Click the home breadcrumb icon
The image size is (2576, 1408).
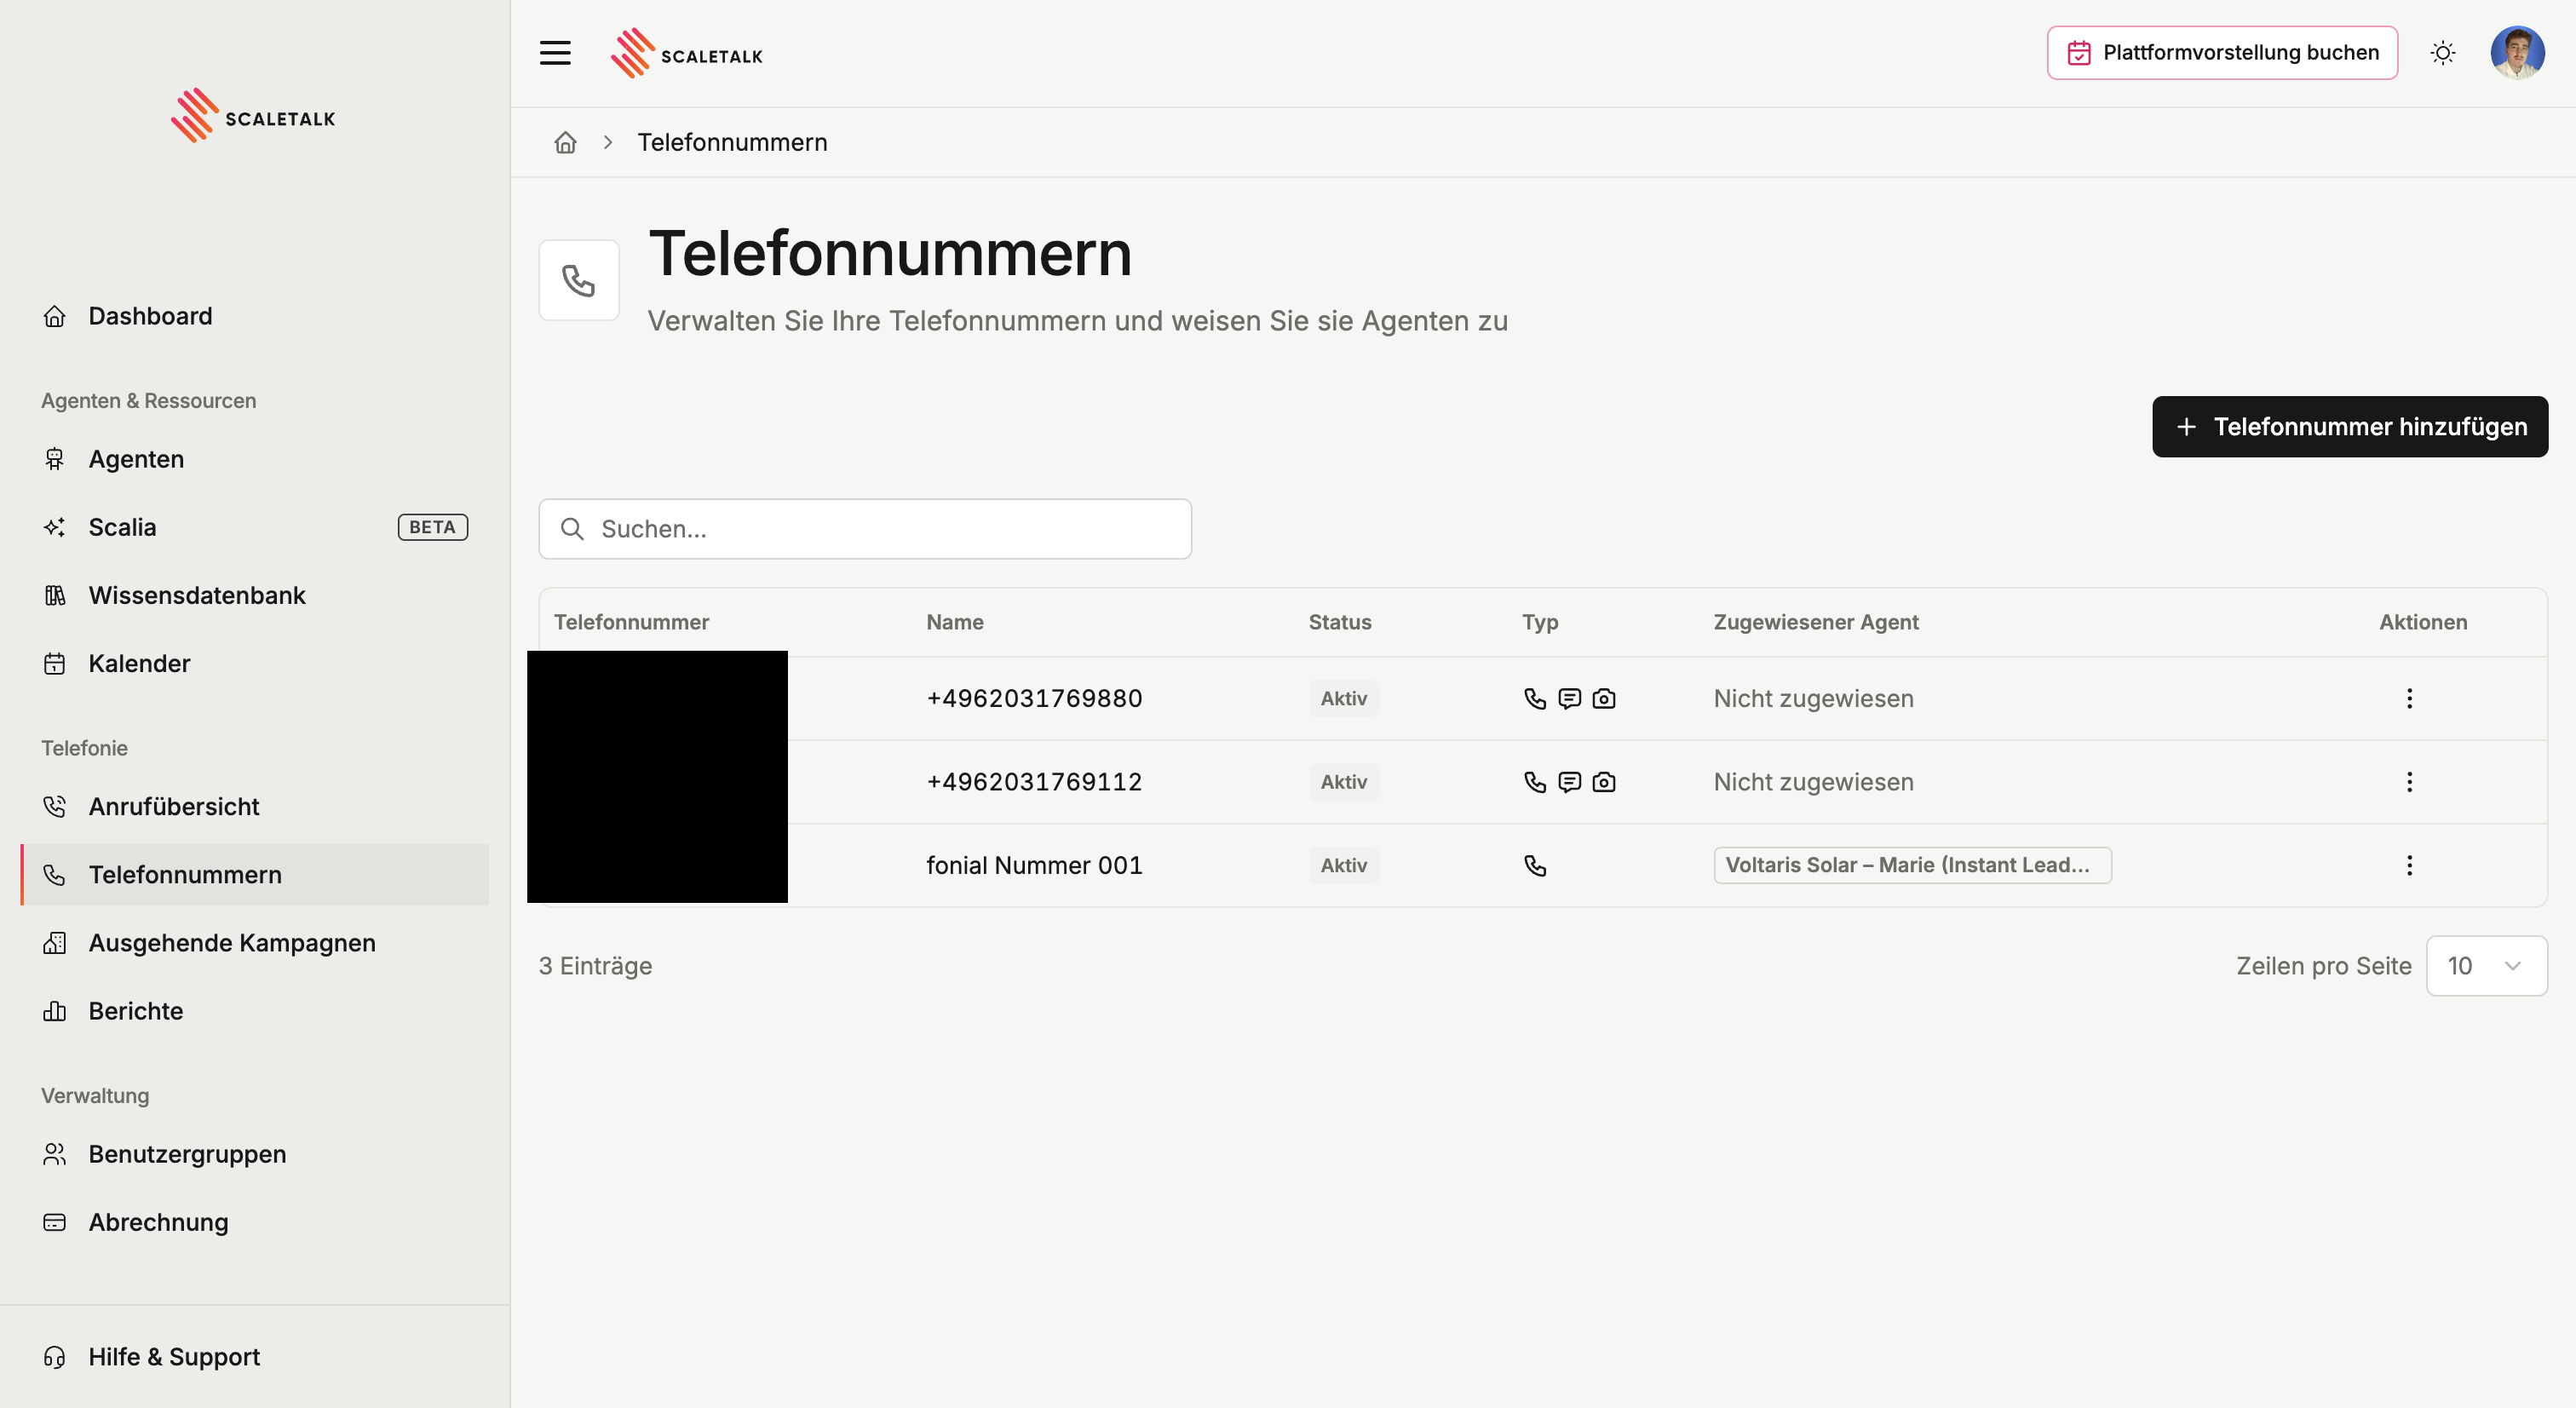[566, 143]
